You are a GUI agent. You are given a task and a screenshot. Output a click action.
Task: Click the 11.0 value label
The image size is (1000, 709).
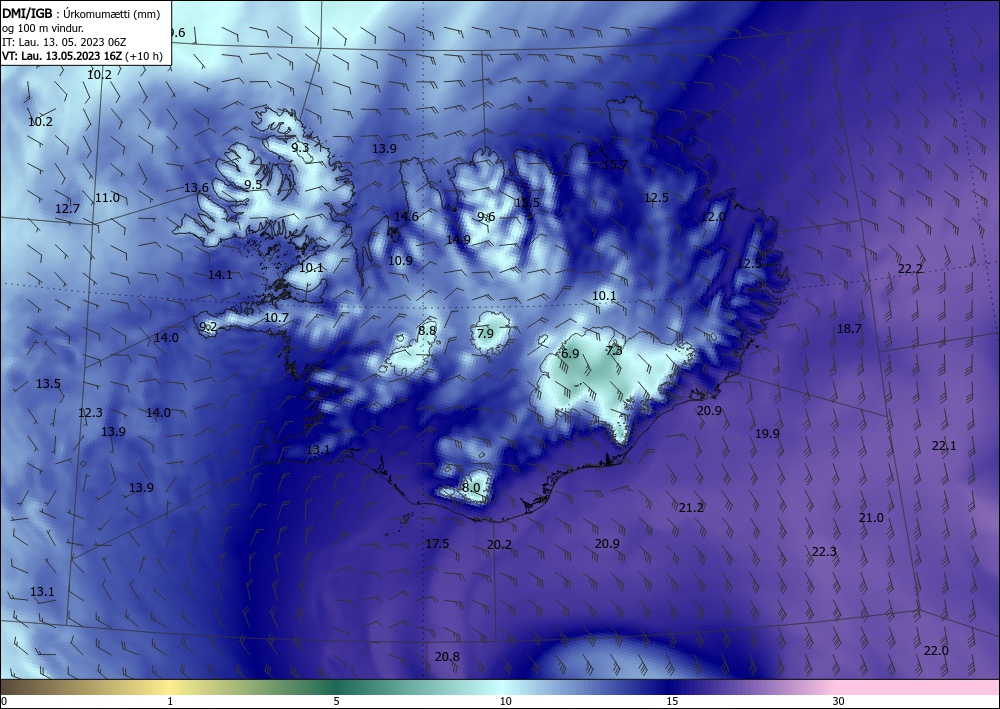point(107,198)
